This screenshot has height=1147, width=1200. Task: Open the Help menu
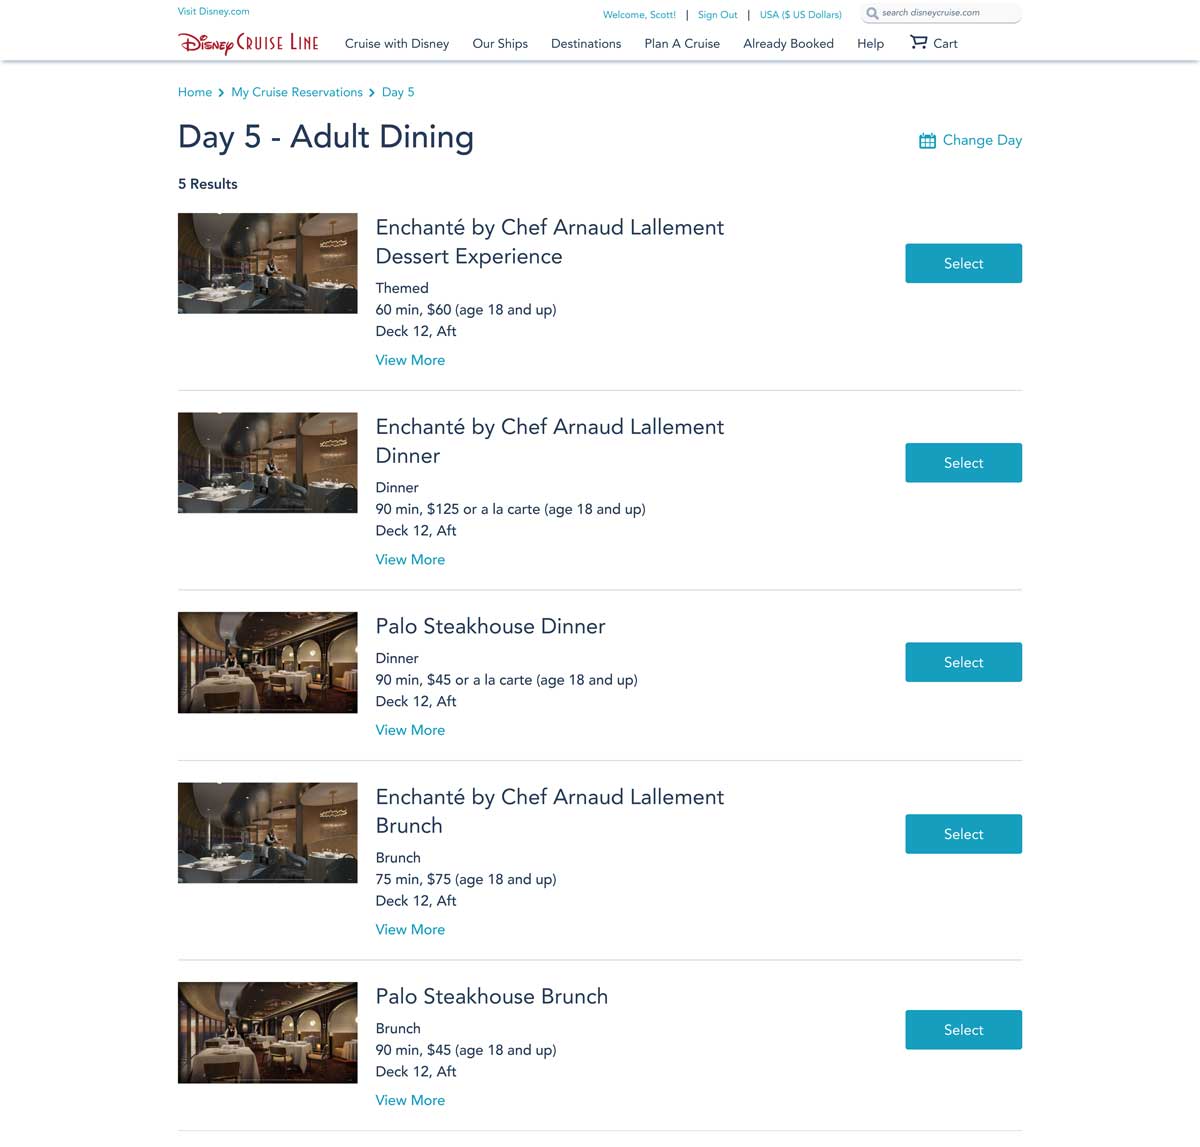(870, 44)
